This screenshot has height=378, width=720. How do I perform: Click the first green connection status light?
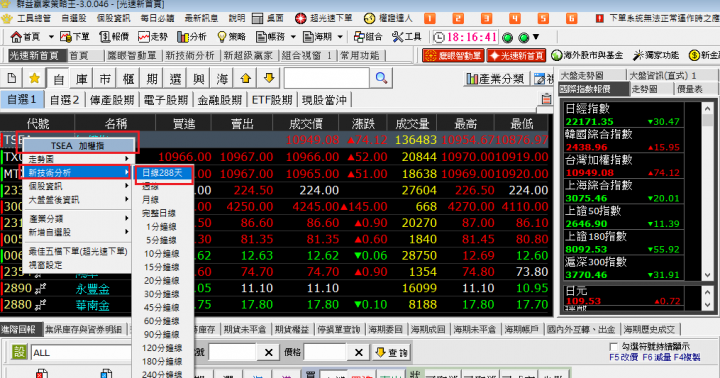pos(507,37)
